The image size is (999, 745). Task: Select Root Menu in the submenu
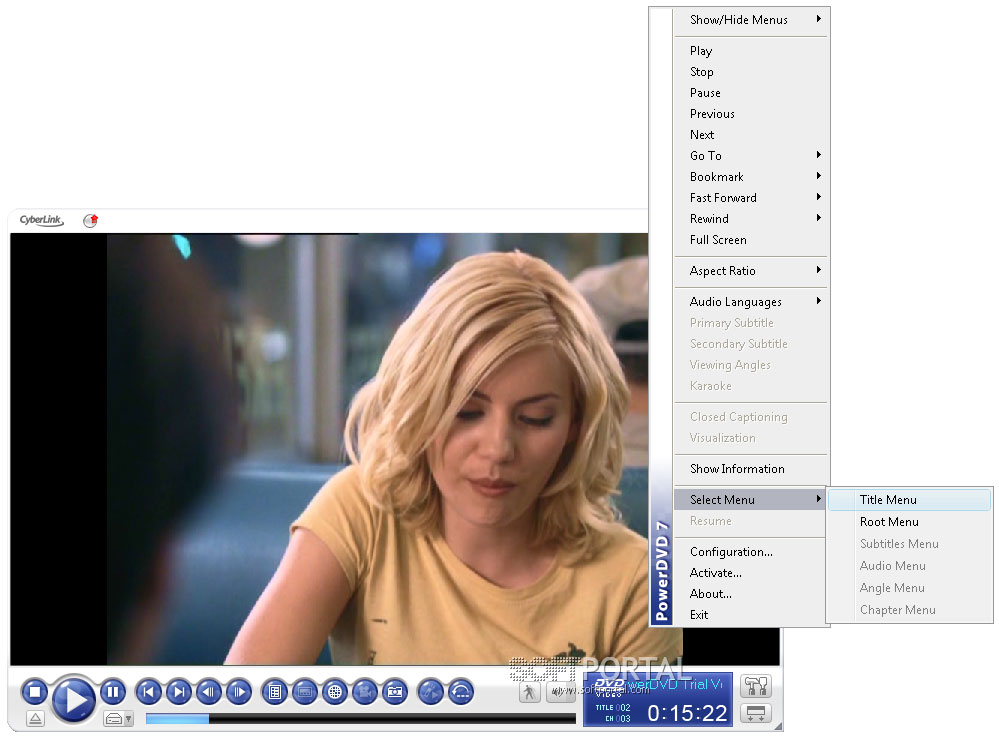tap(910, 522)
